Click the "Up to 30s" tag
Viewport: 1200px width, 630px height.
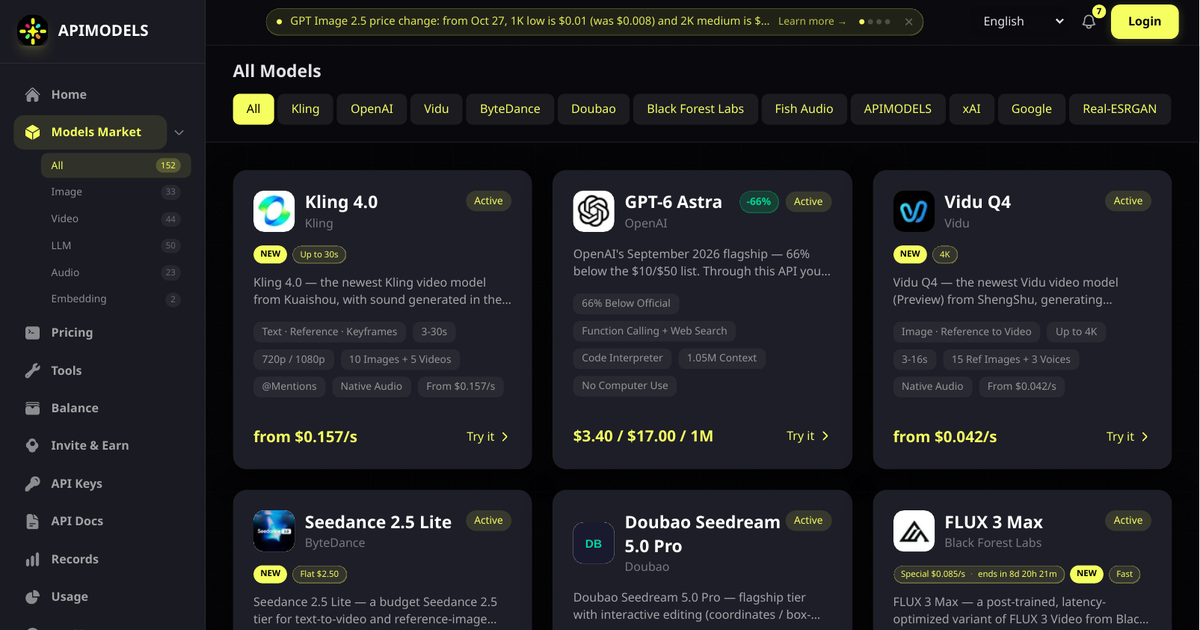click(320, 254)
